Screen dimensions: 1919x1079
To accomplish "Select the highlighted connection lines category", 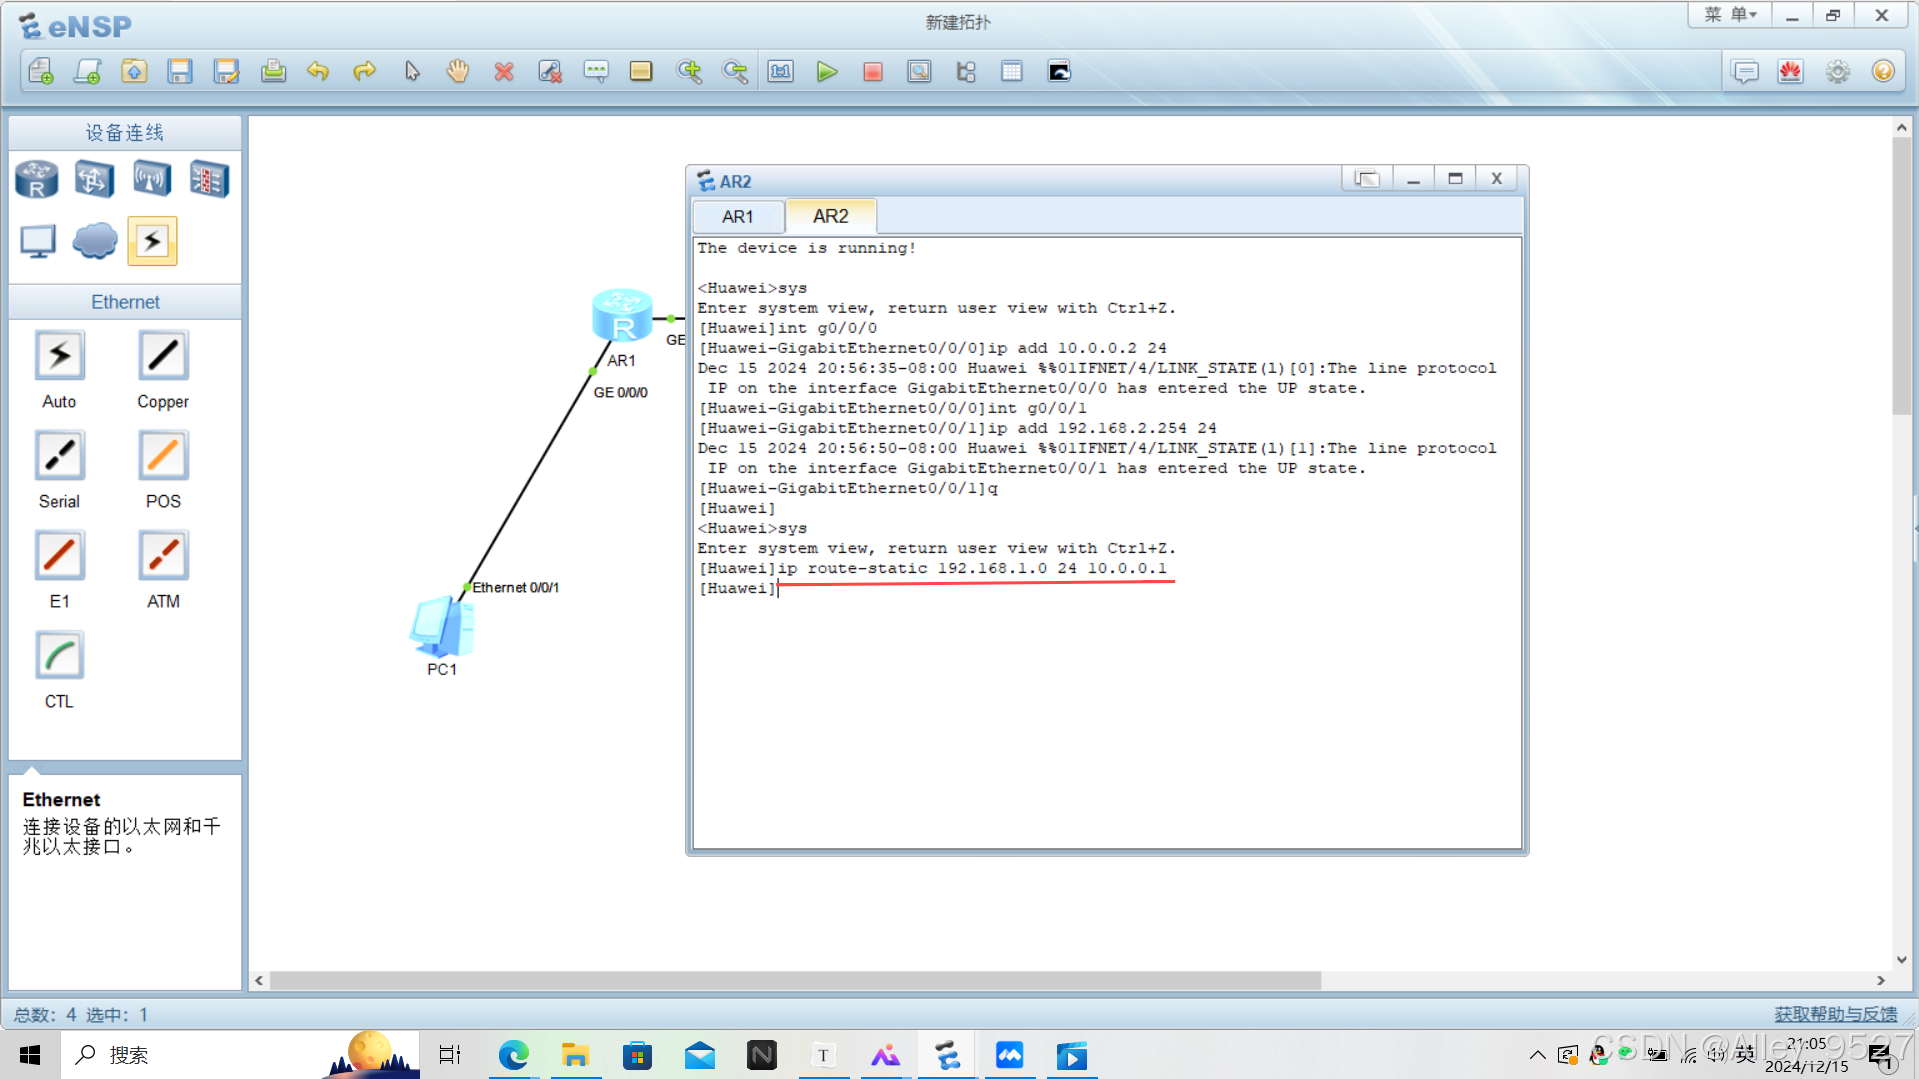I will coord(152,241).
